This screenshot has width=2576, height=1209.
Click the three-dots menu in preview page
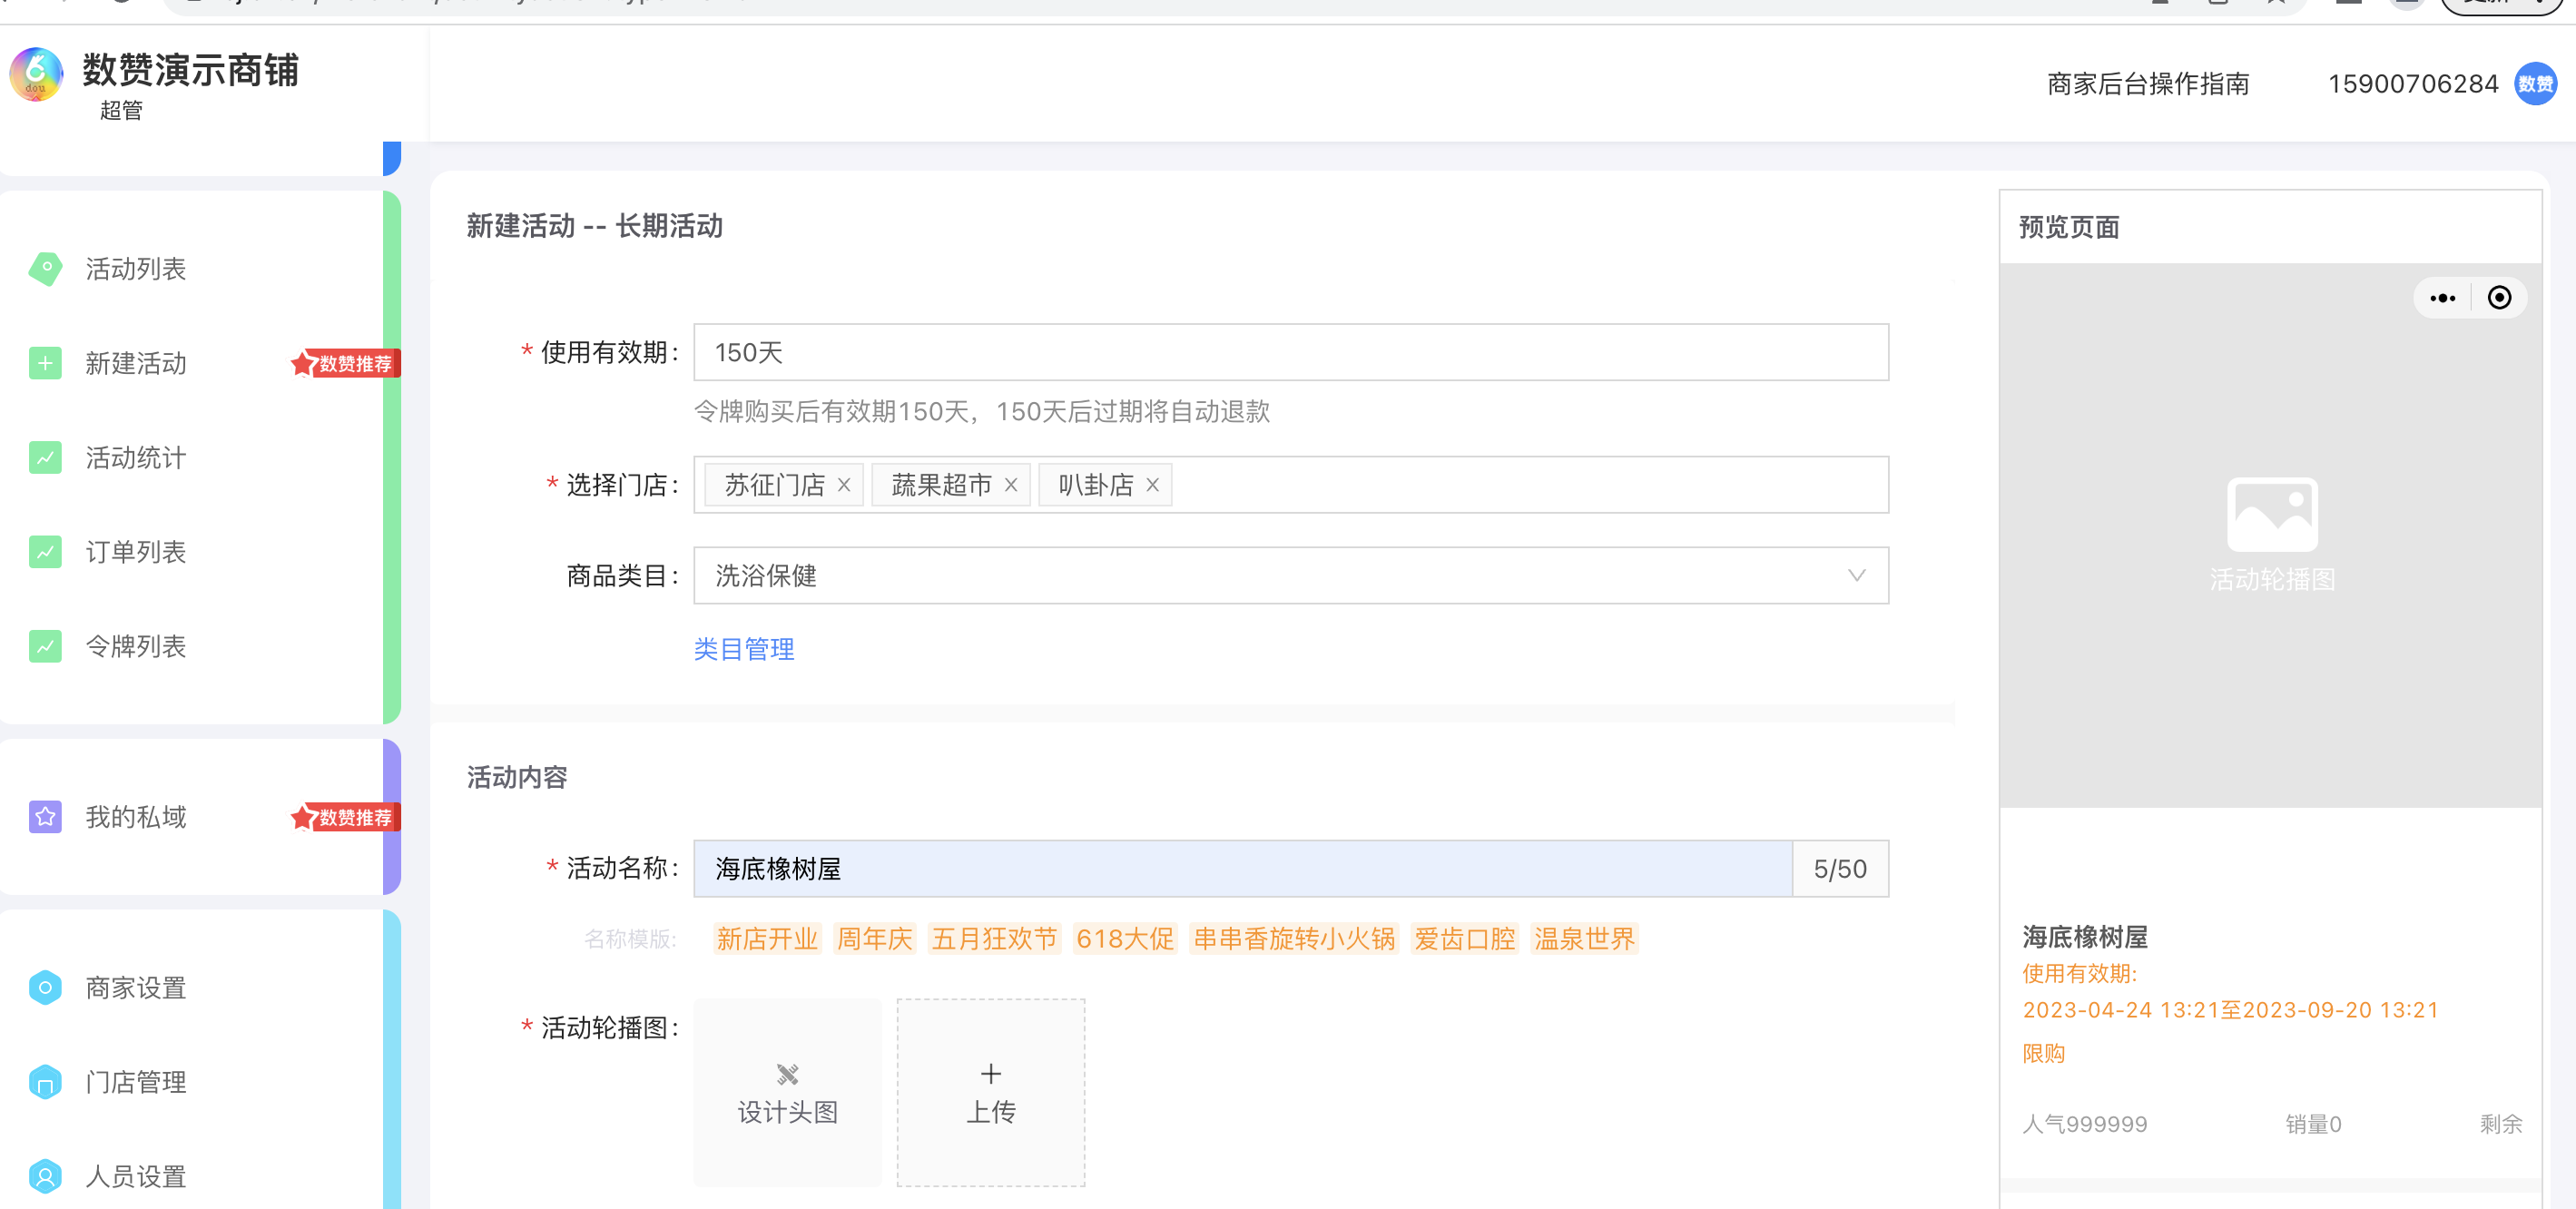[2442, 298]
